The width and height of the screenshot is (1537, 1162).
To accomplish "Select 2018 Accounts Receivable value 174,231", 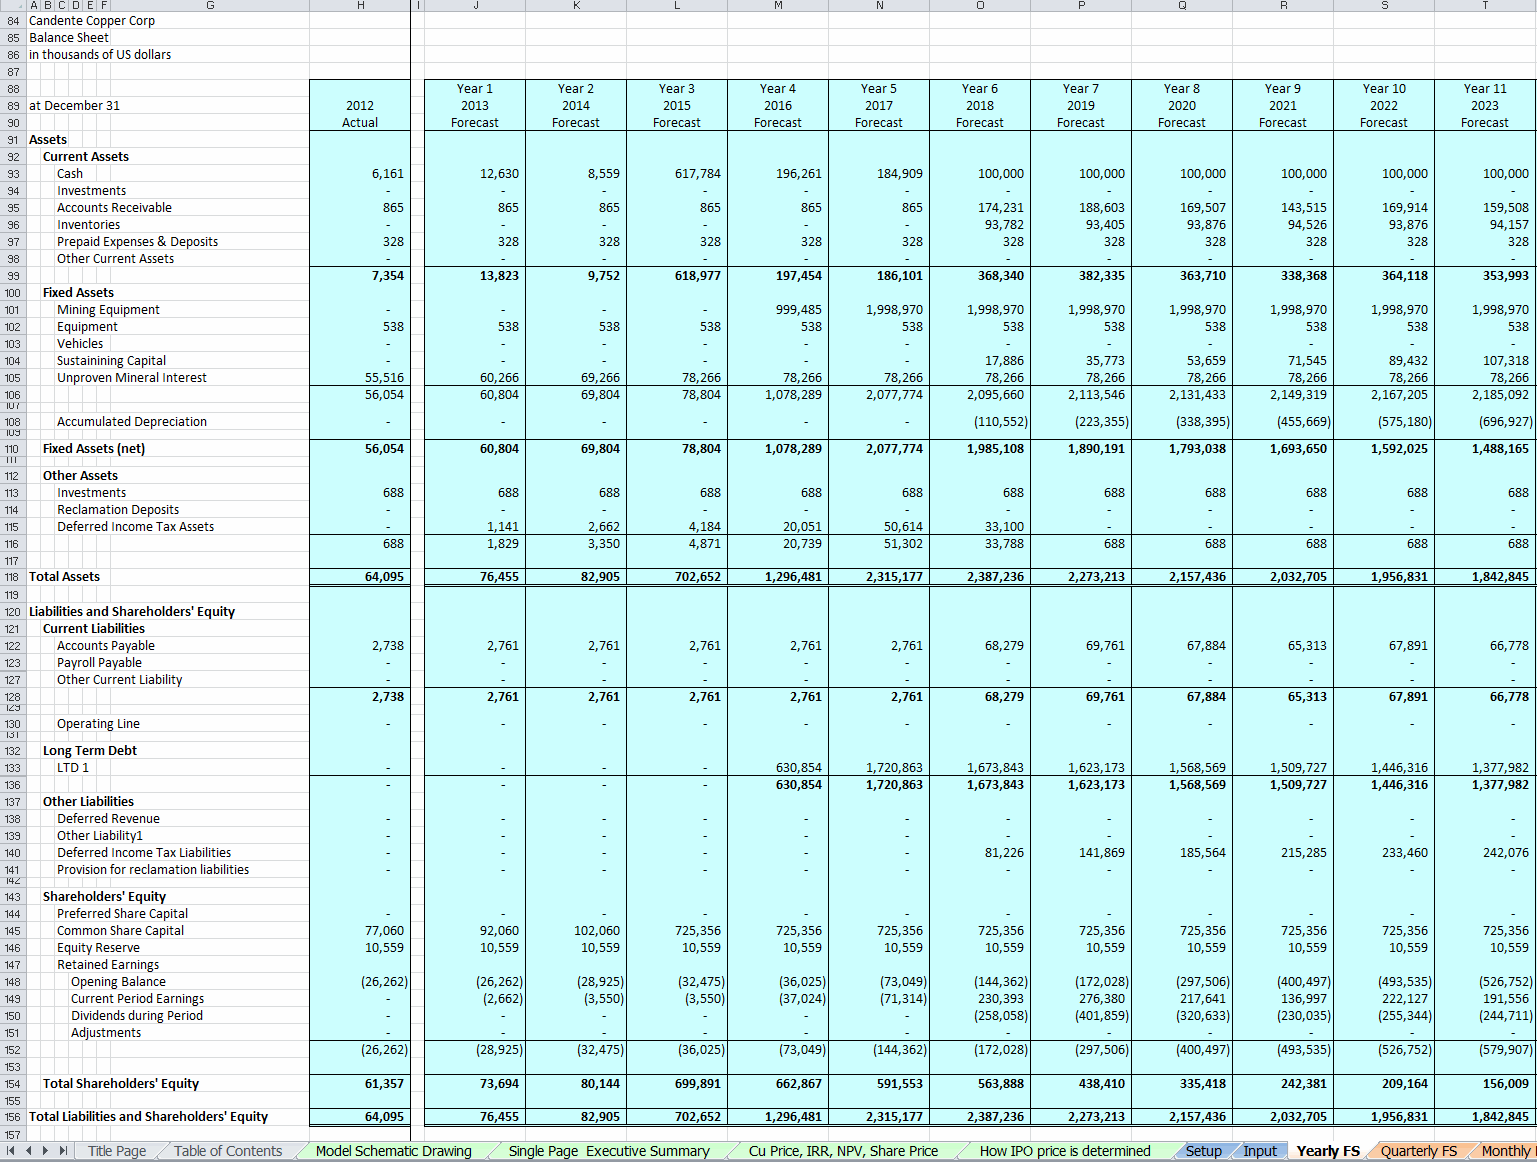I will [x=980, y=208].
